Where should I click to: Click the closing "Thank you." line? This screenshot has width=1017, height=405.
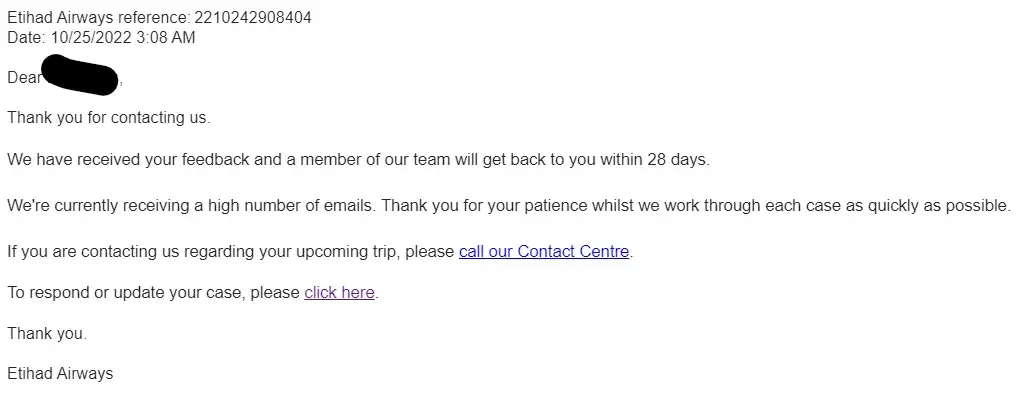tap(47, 334)
